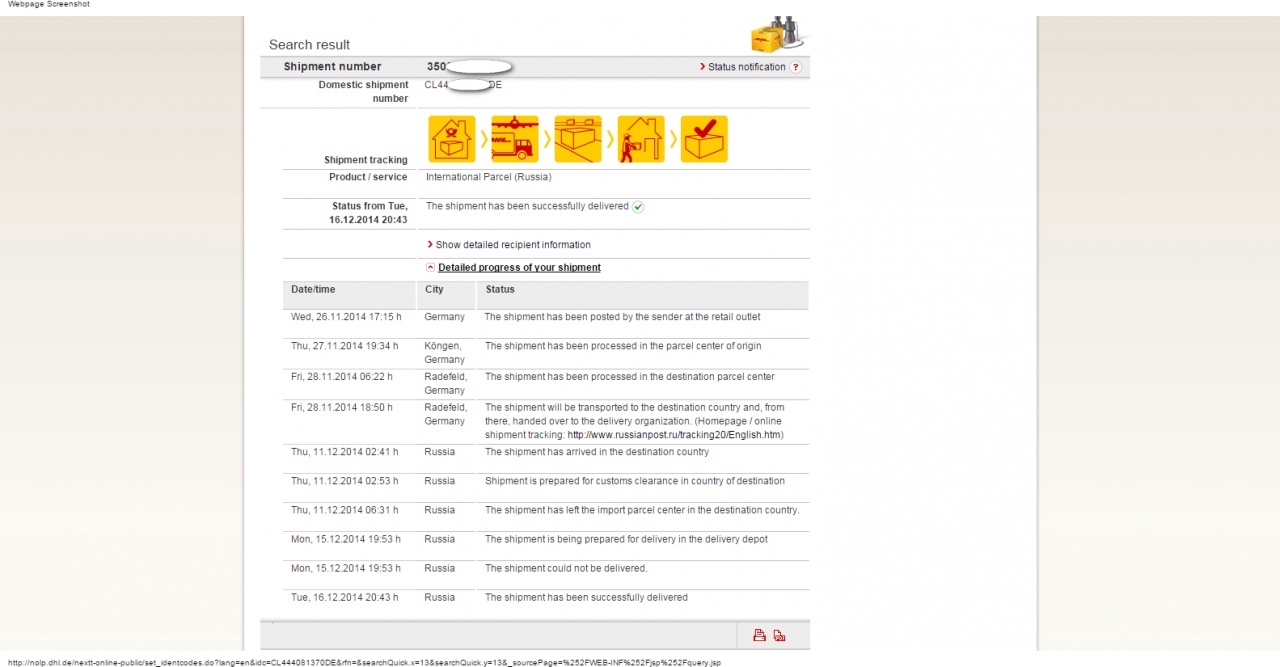Click the parcel center conveyor icon
This screenshot has width=1280, height=667.
578,139
